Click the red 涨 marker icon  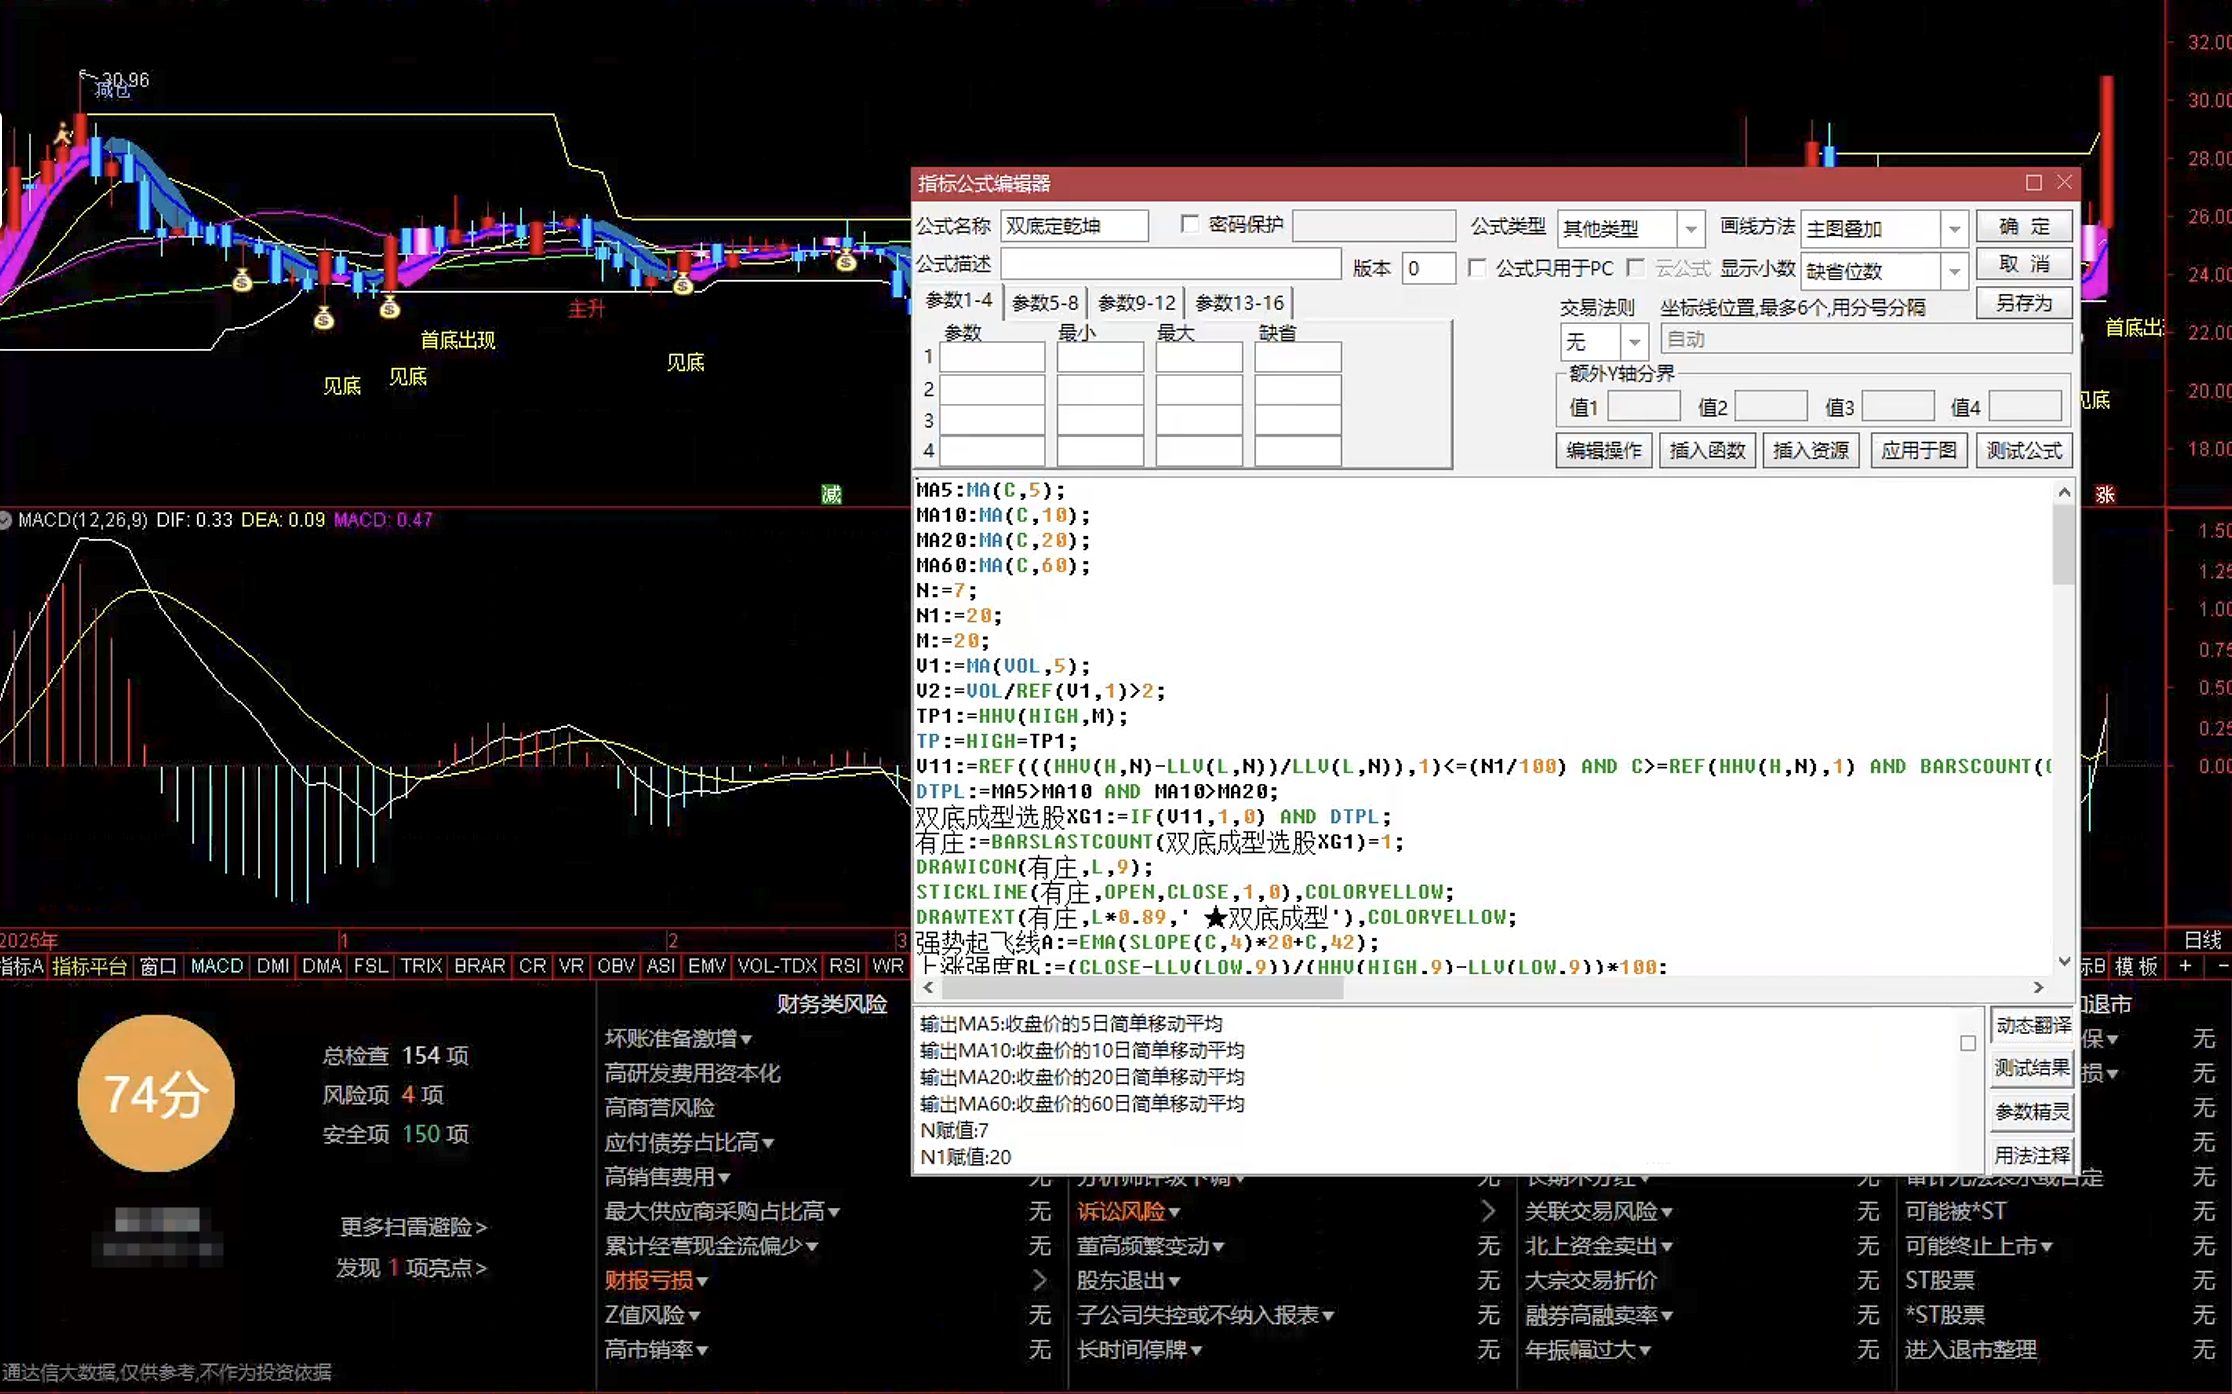[x=2104, y=494]
